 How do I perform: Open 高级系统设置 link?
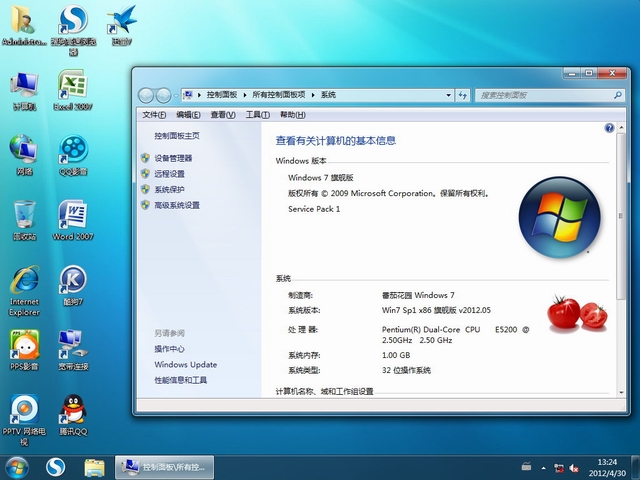(177, 205)
